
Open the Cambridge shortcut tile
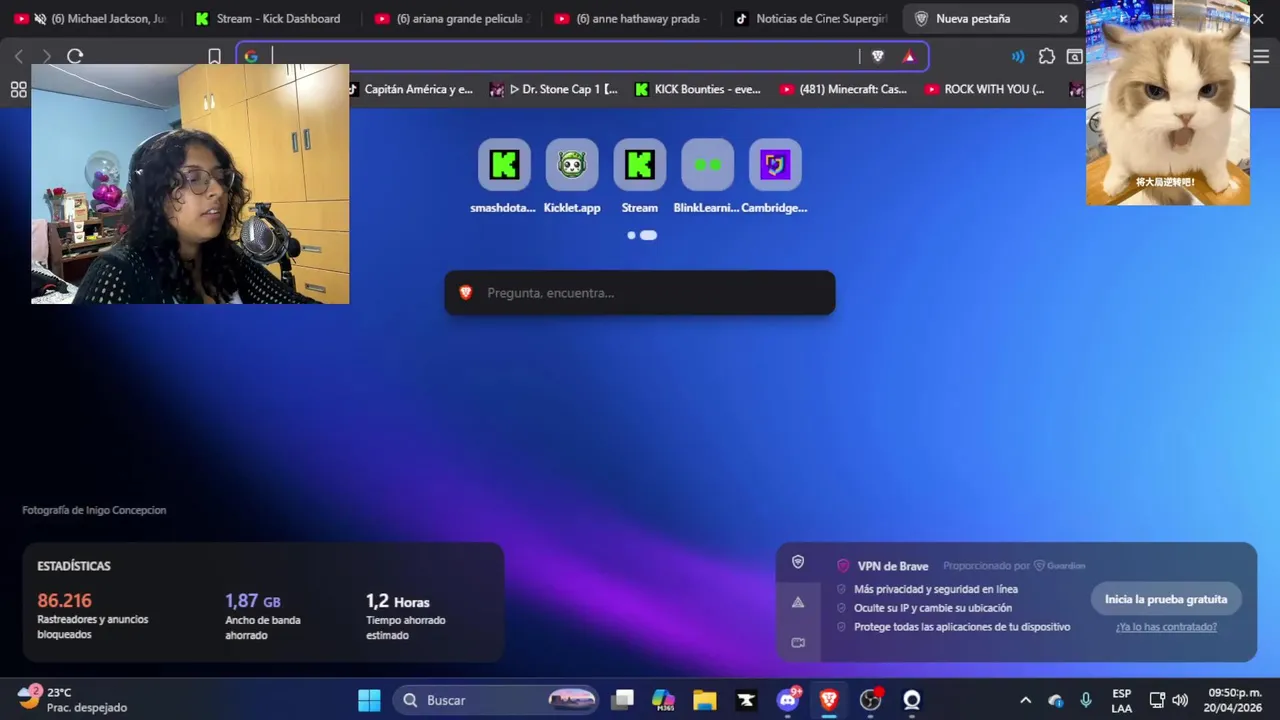click(775, 165)
